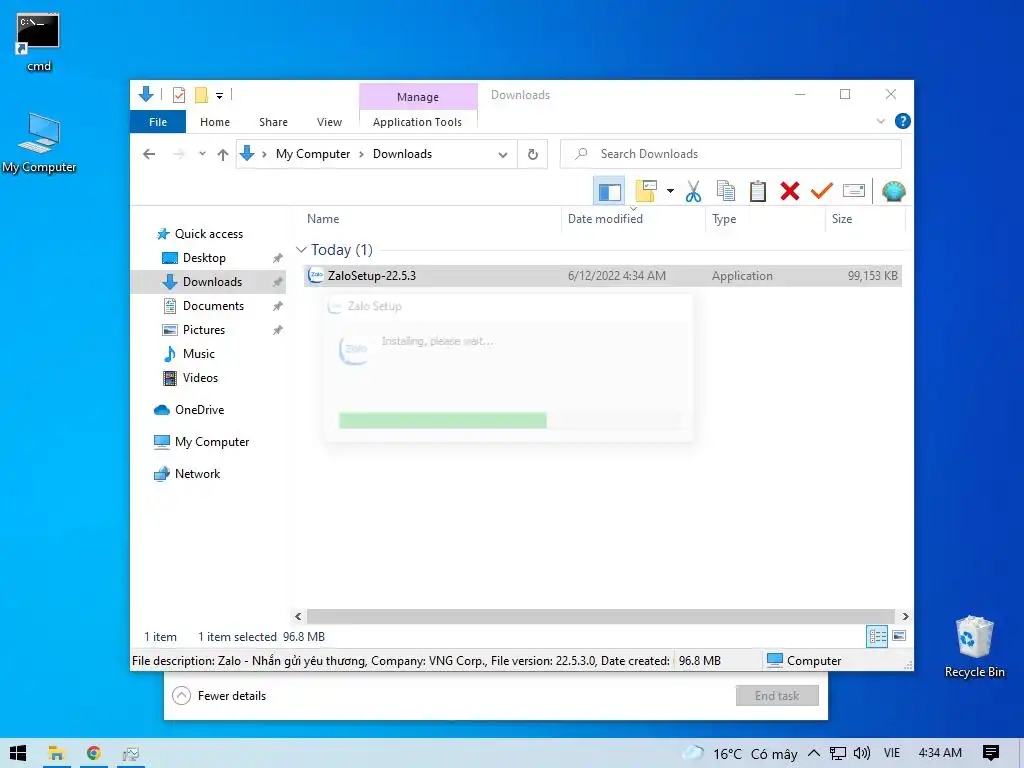Open the Recycle Bin on the desktop
Screen dimensions: 1024x768
pos(974,647)
